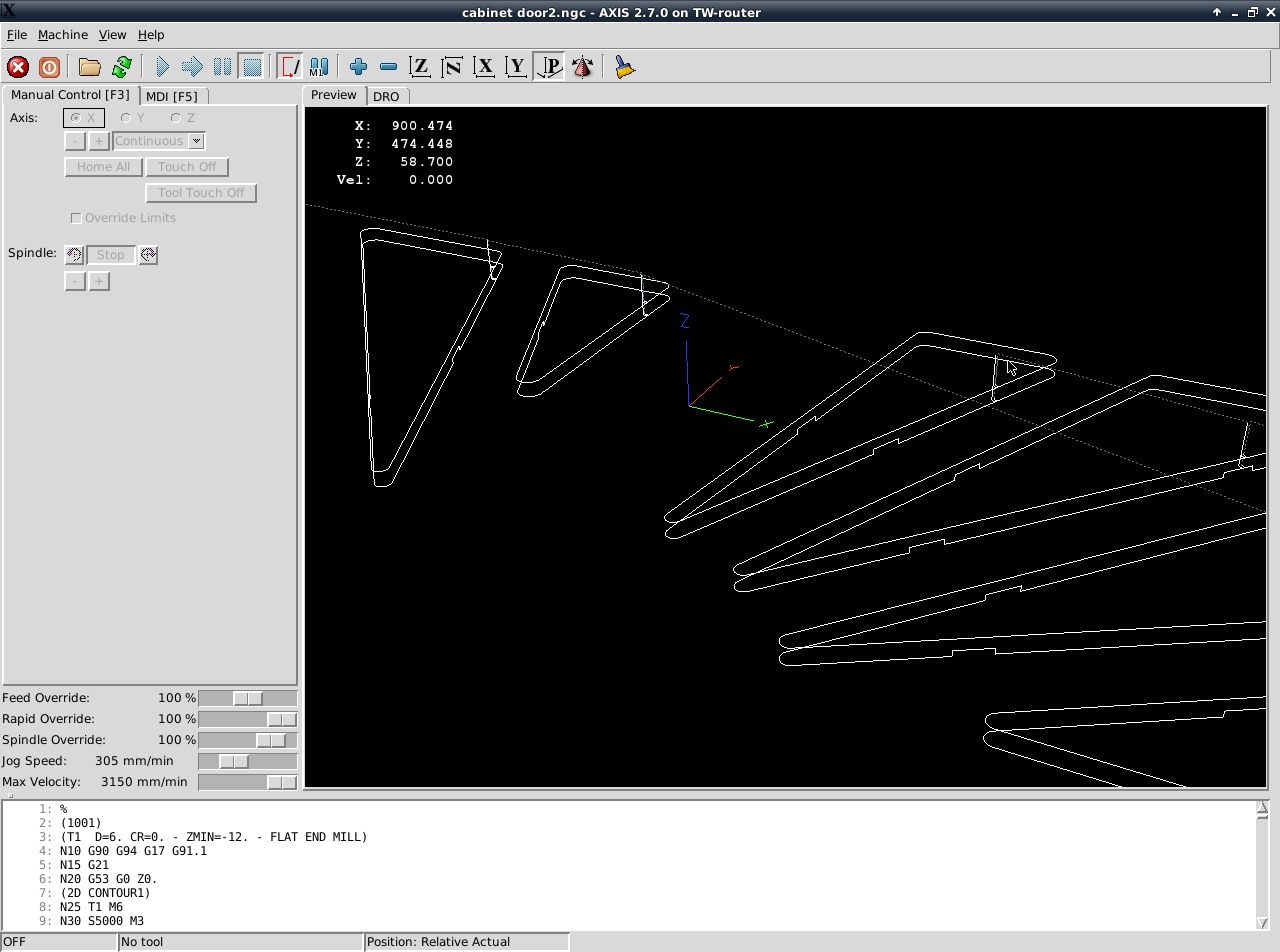
Task: Adjust Max Velocity slider
Action: pyautogui.click(x=248, y=782)
